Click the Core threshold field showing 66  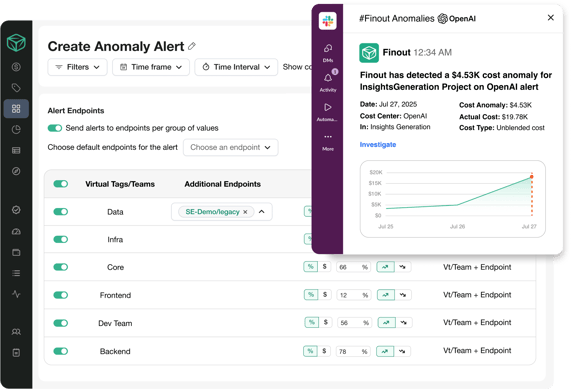pos(353,267)
